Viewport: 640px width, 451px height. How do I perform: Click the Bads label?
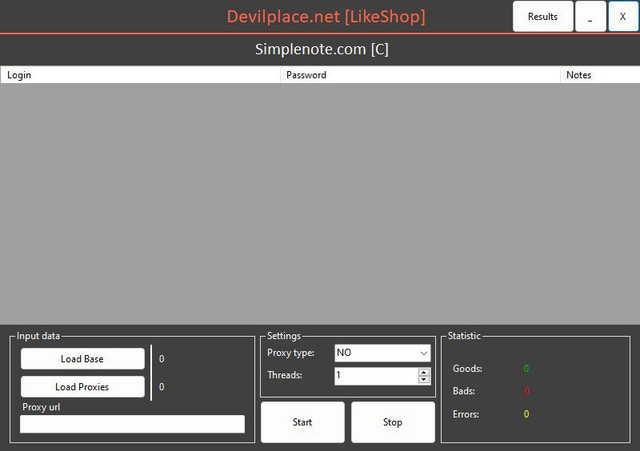pyautogui.click(x=464, y=391)
